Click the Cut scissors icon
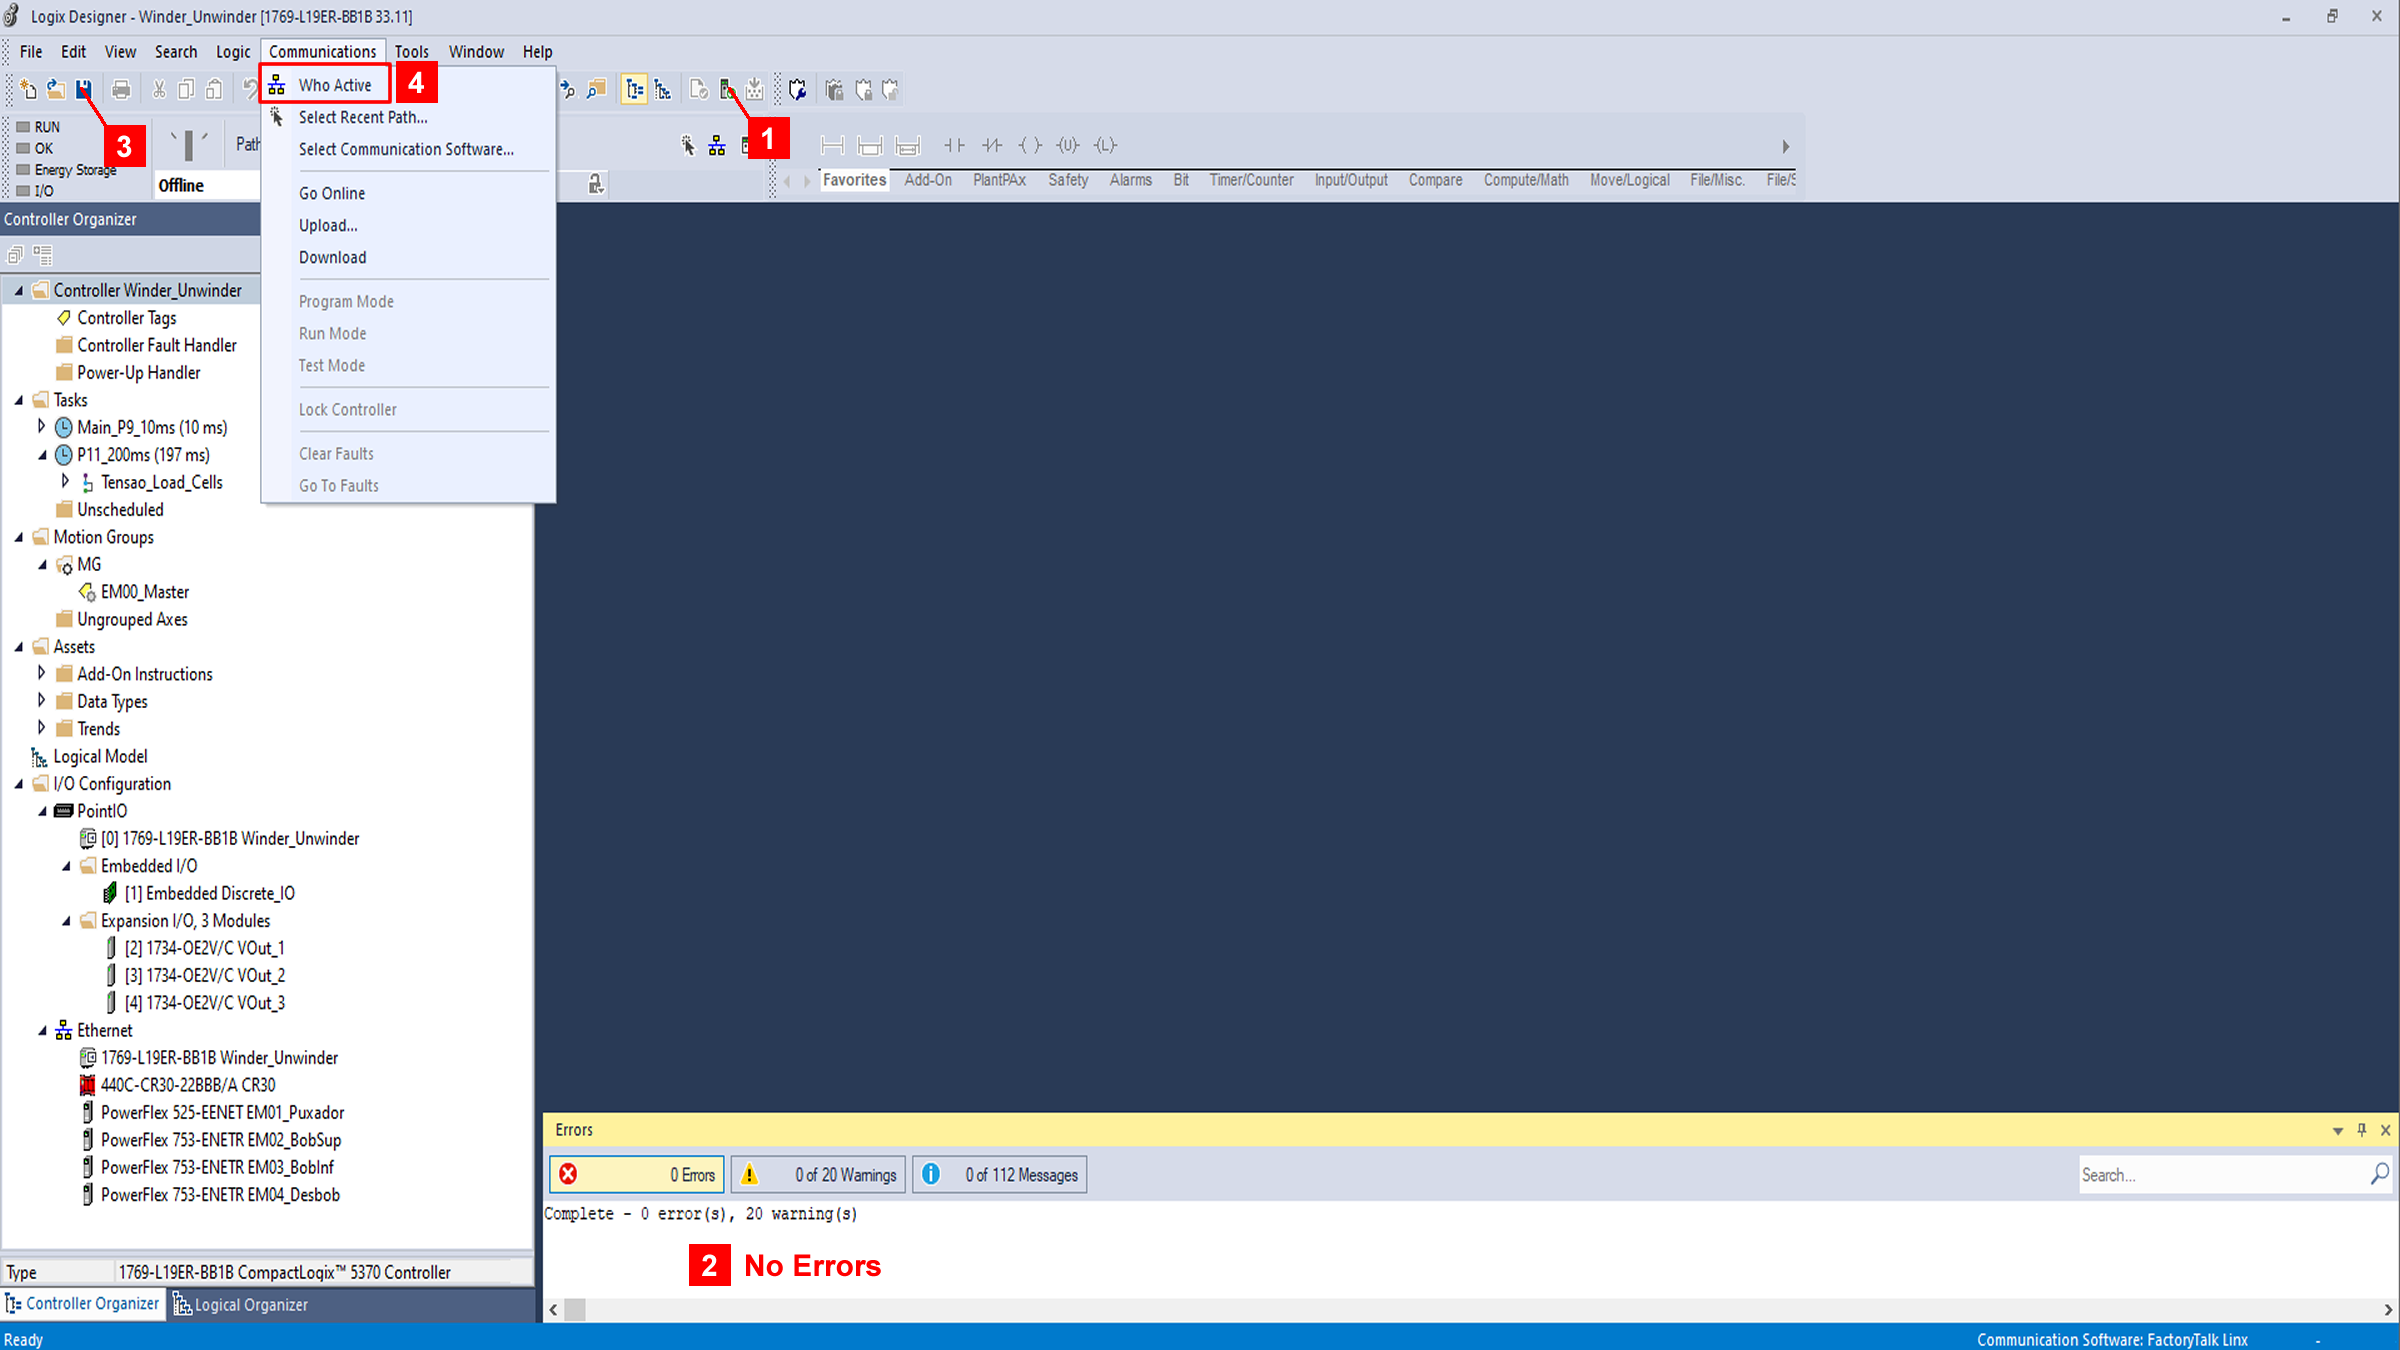This screenshot has height=1350, width=2400. (x=158, y=90)
